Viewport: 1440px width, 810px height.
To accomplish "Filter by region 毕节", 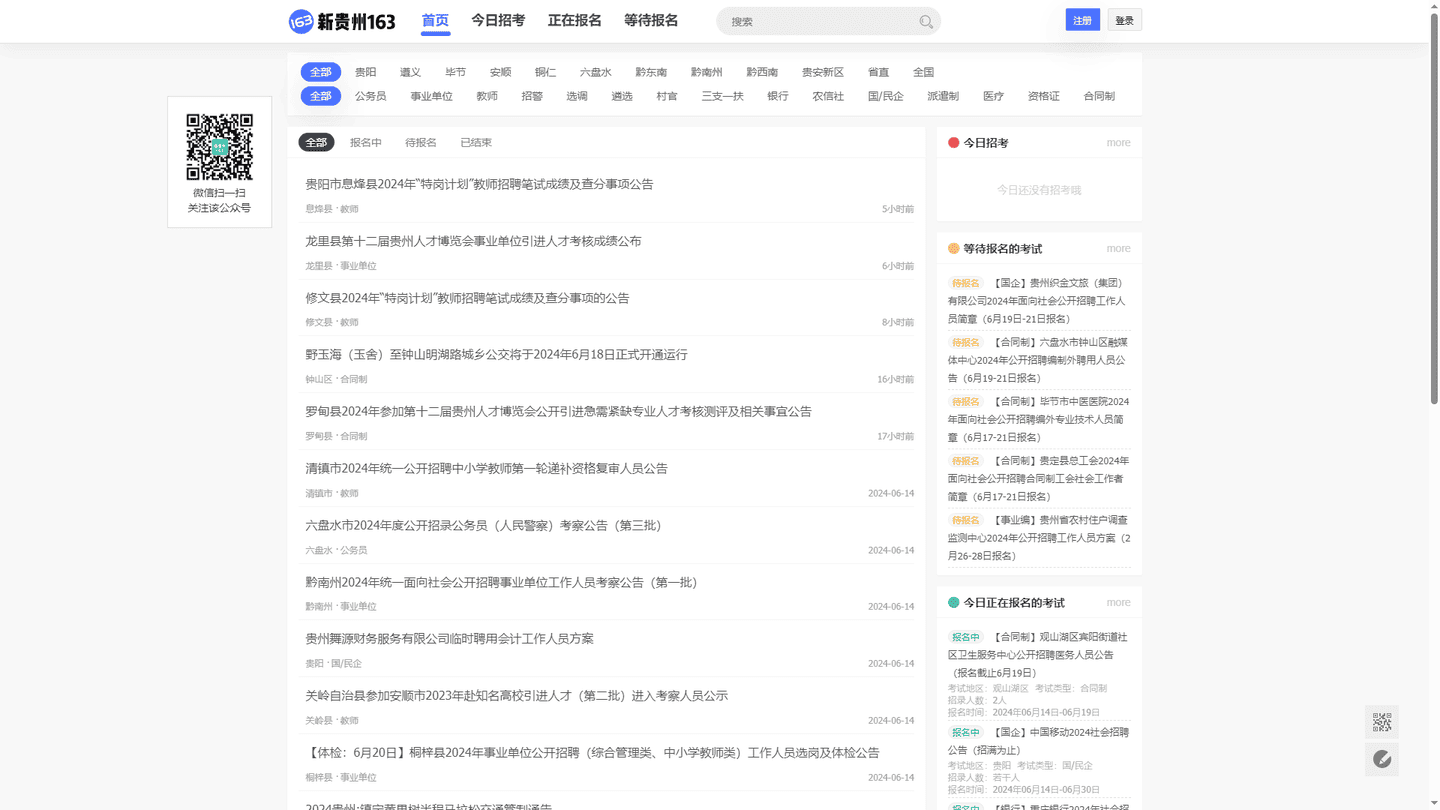I will tap(455, 72).
